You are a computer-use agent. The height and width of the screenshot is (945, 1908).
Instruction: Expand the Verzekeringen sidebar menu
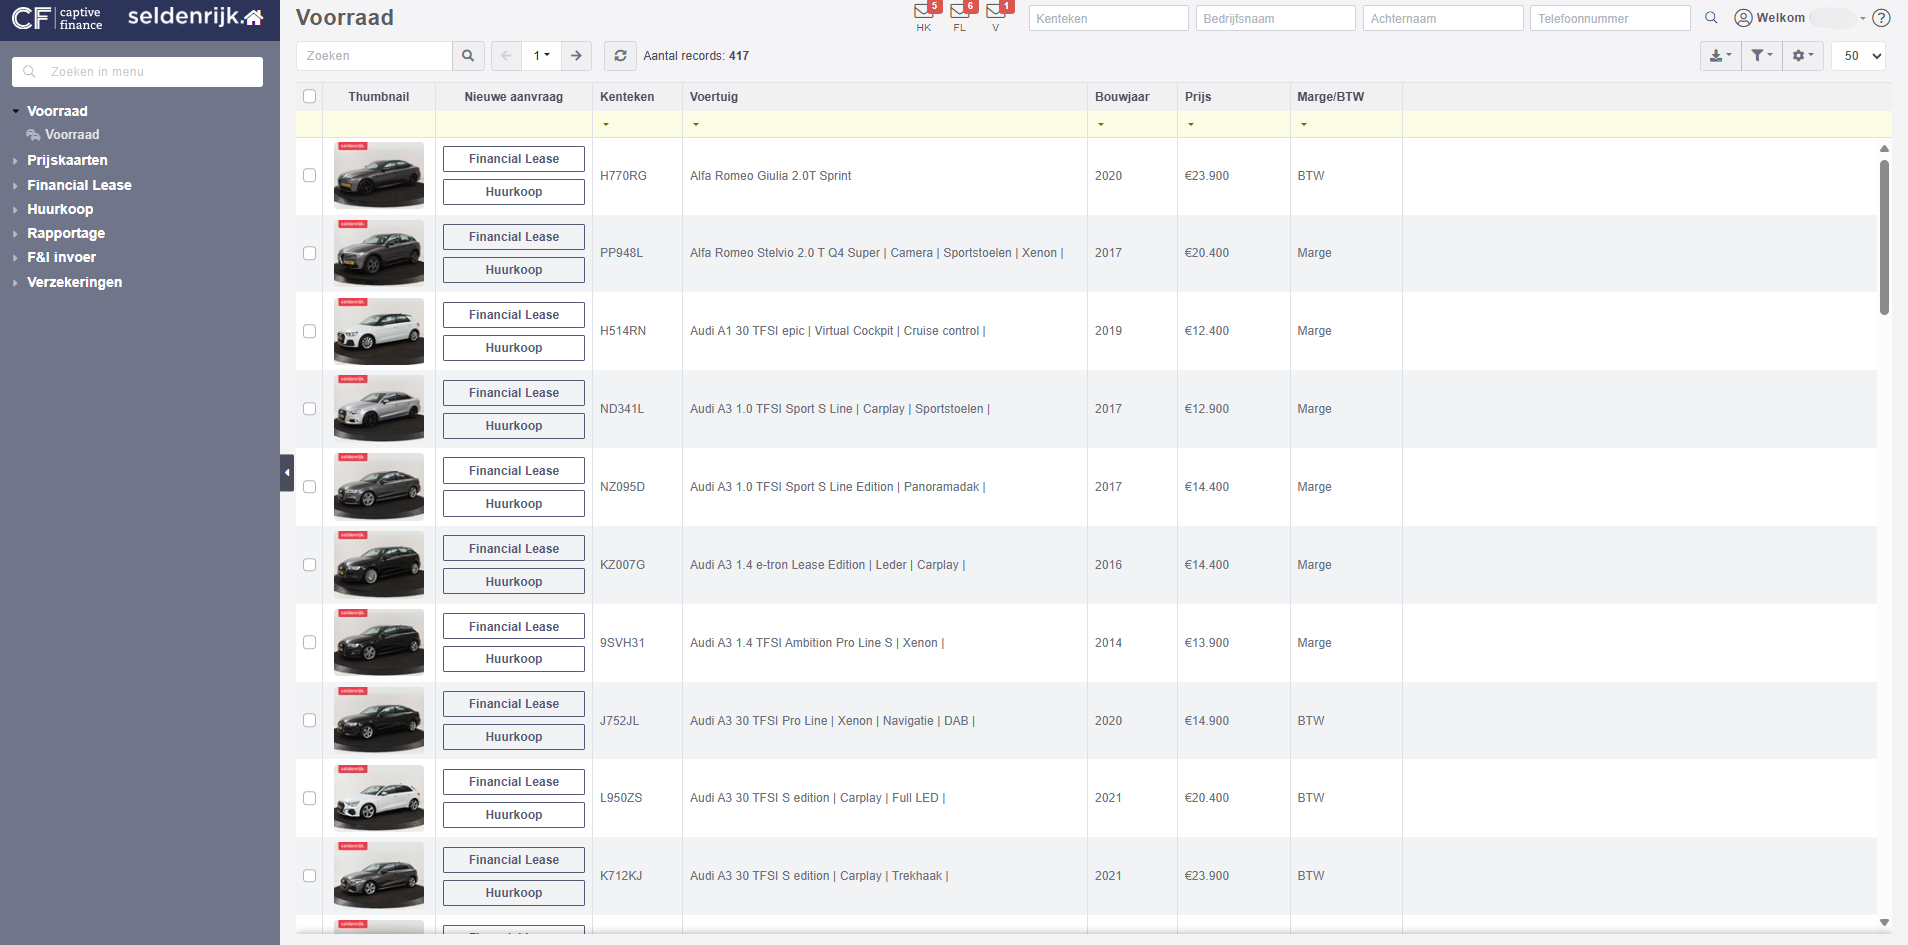coord(74,282)
